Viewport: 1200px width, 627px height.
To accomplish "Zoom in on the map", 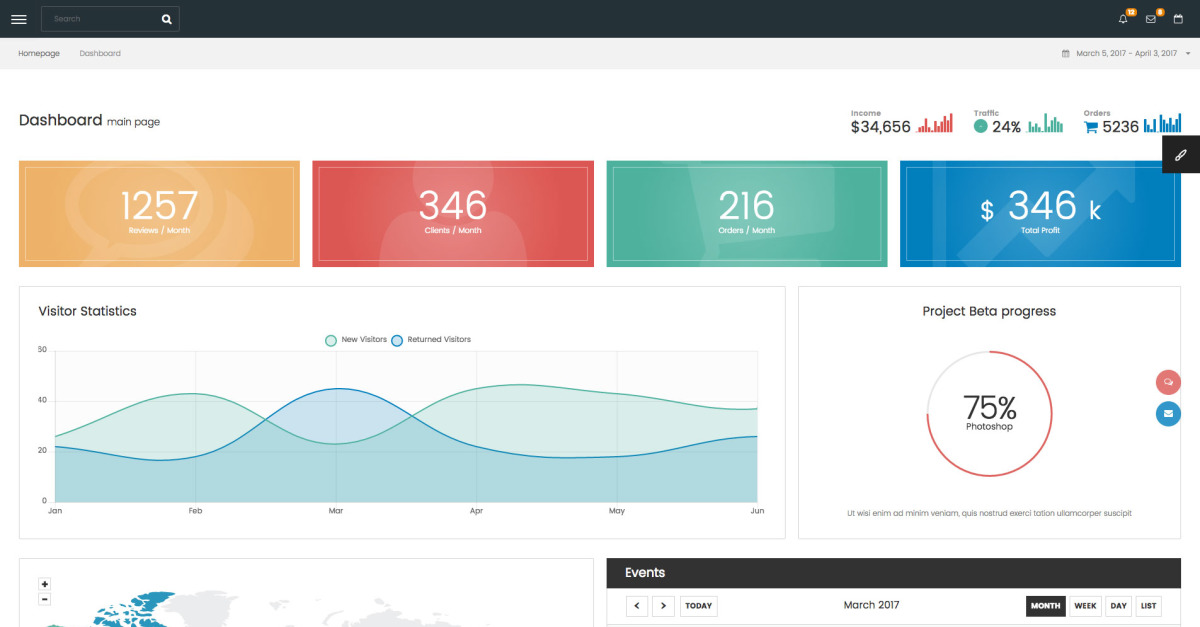I will (45, 584).
